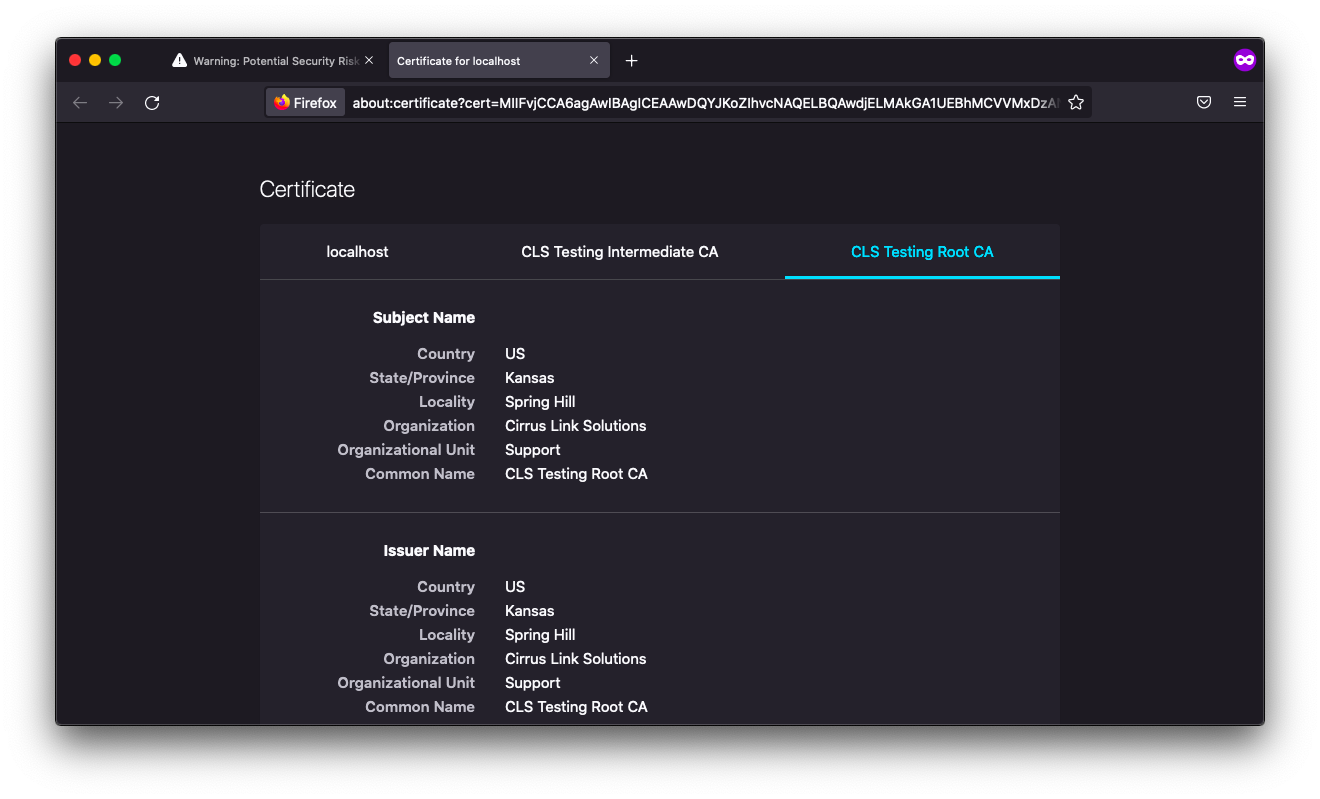Select the CLS Testing Root CA tab

click(x=922, y=252)
